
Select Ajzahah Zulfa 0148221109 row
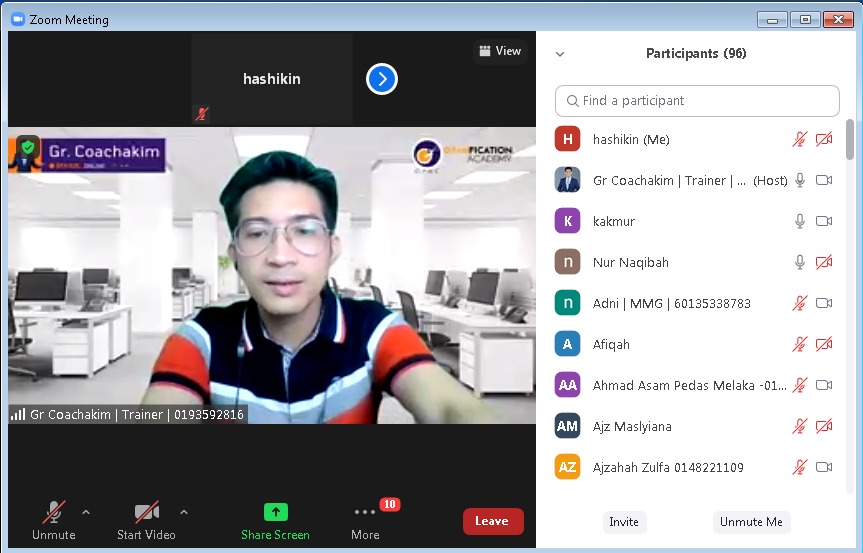click(x=695, y=467)
